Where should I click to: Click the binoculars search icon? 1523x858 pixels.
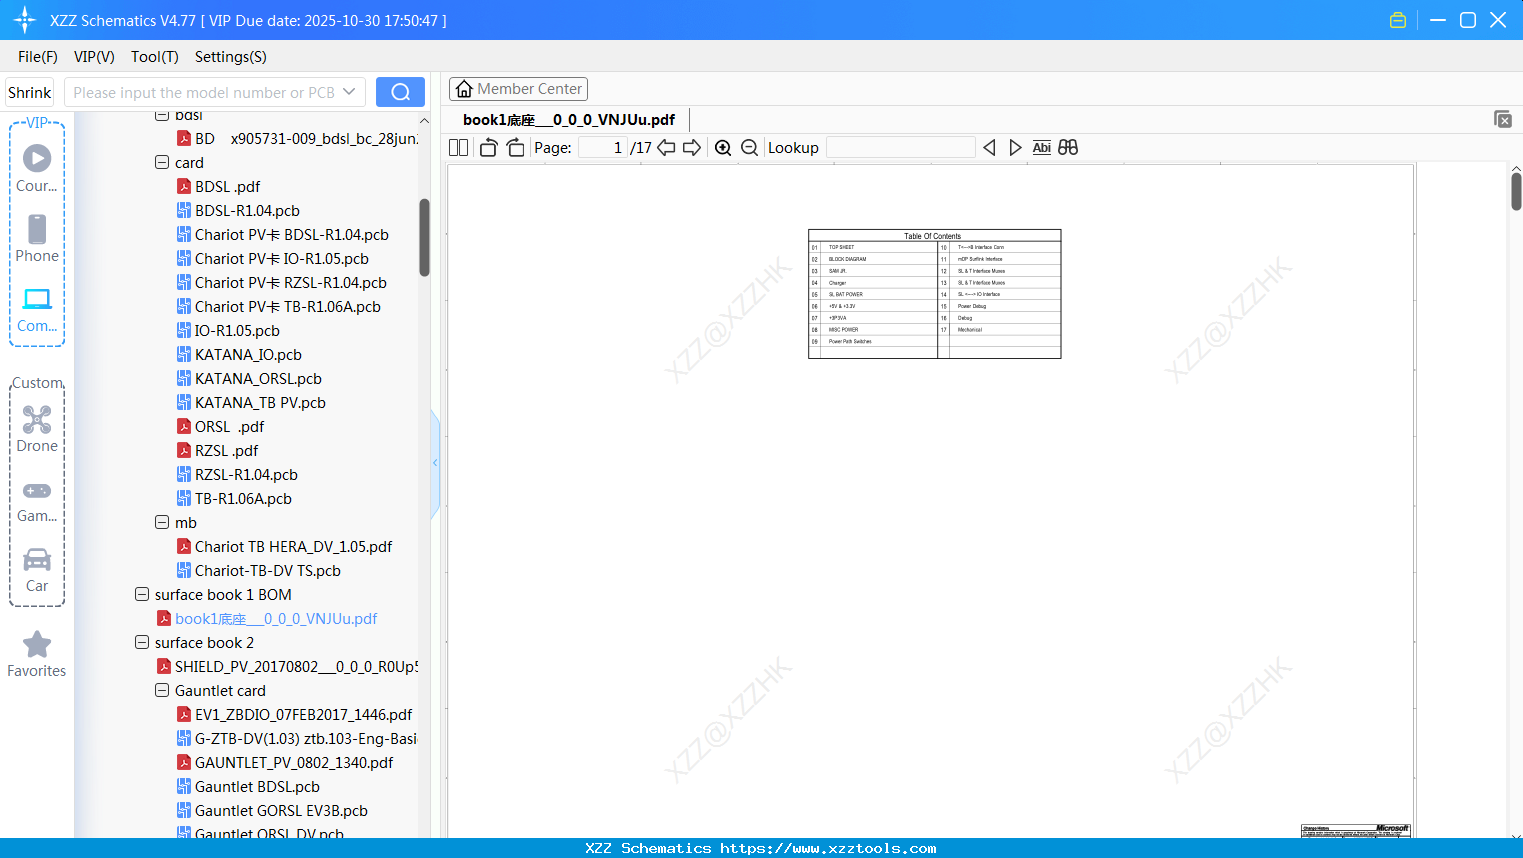1068,148
